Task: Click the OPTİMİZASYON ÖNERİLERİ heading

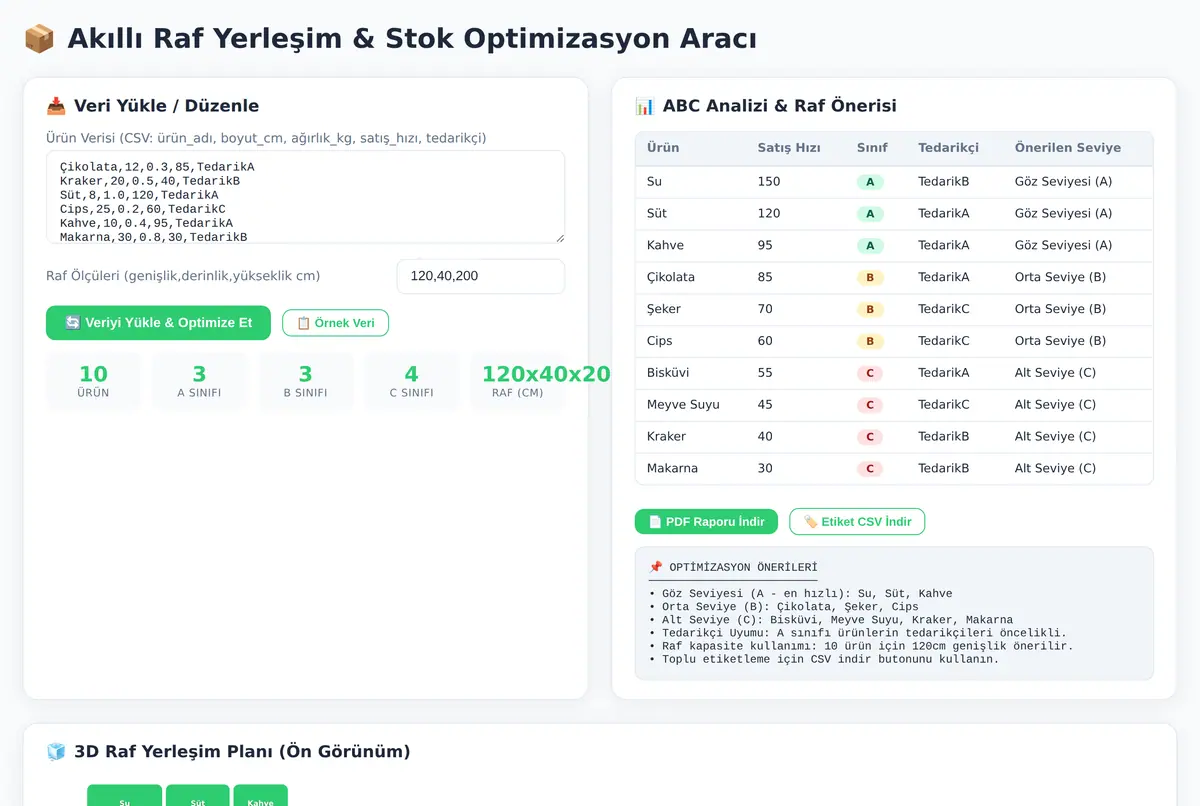Action: (x=743, y=567)
